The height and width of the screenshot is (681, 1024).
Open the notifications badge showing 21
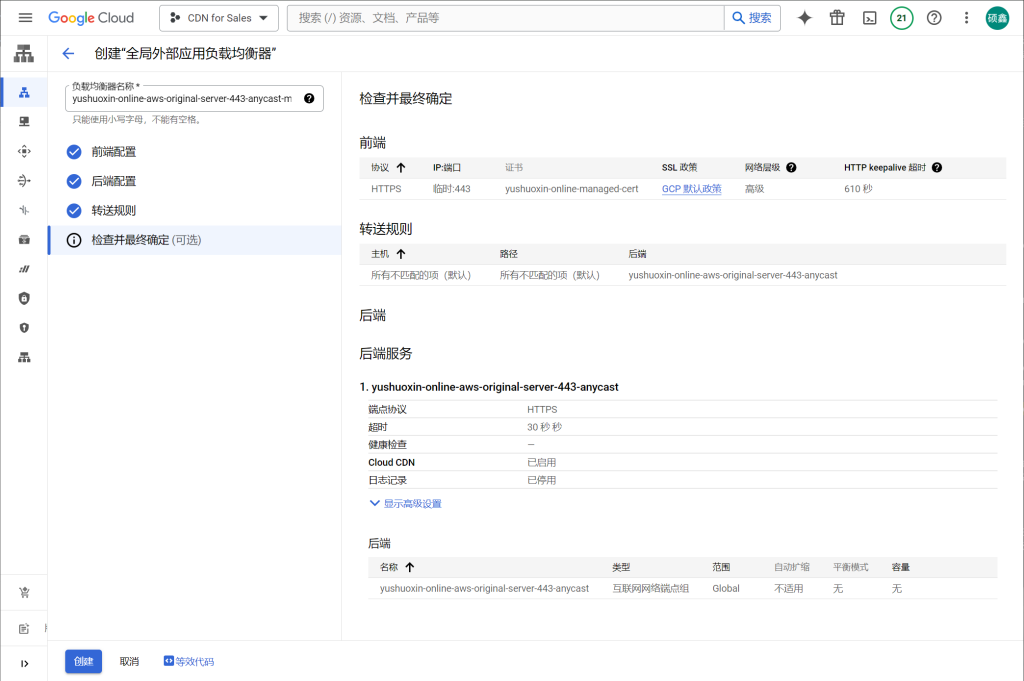[902, 18]
